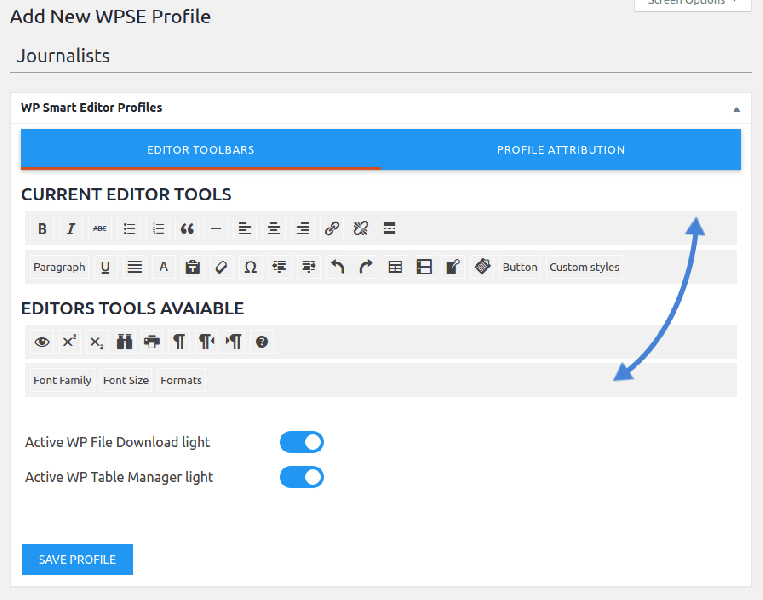Open the Paragraph format dropdown
The height and width of the screenshot is (600, 763).
coord(59,267)
